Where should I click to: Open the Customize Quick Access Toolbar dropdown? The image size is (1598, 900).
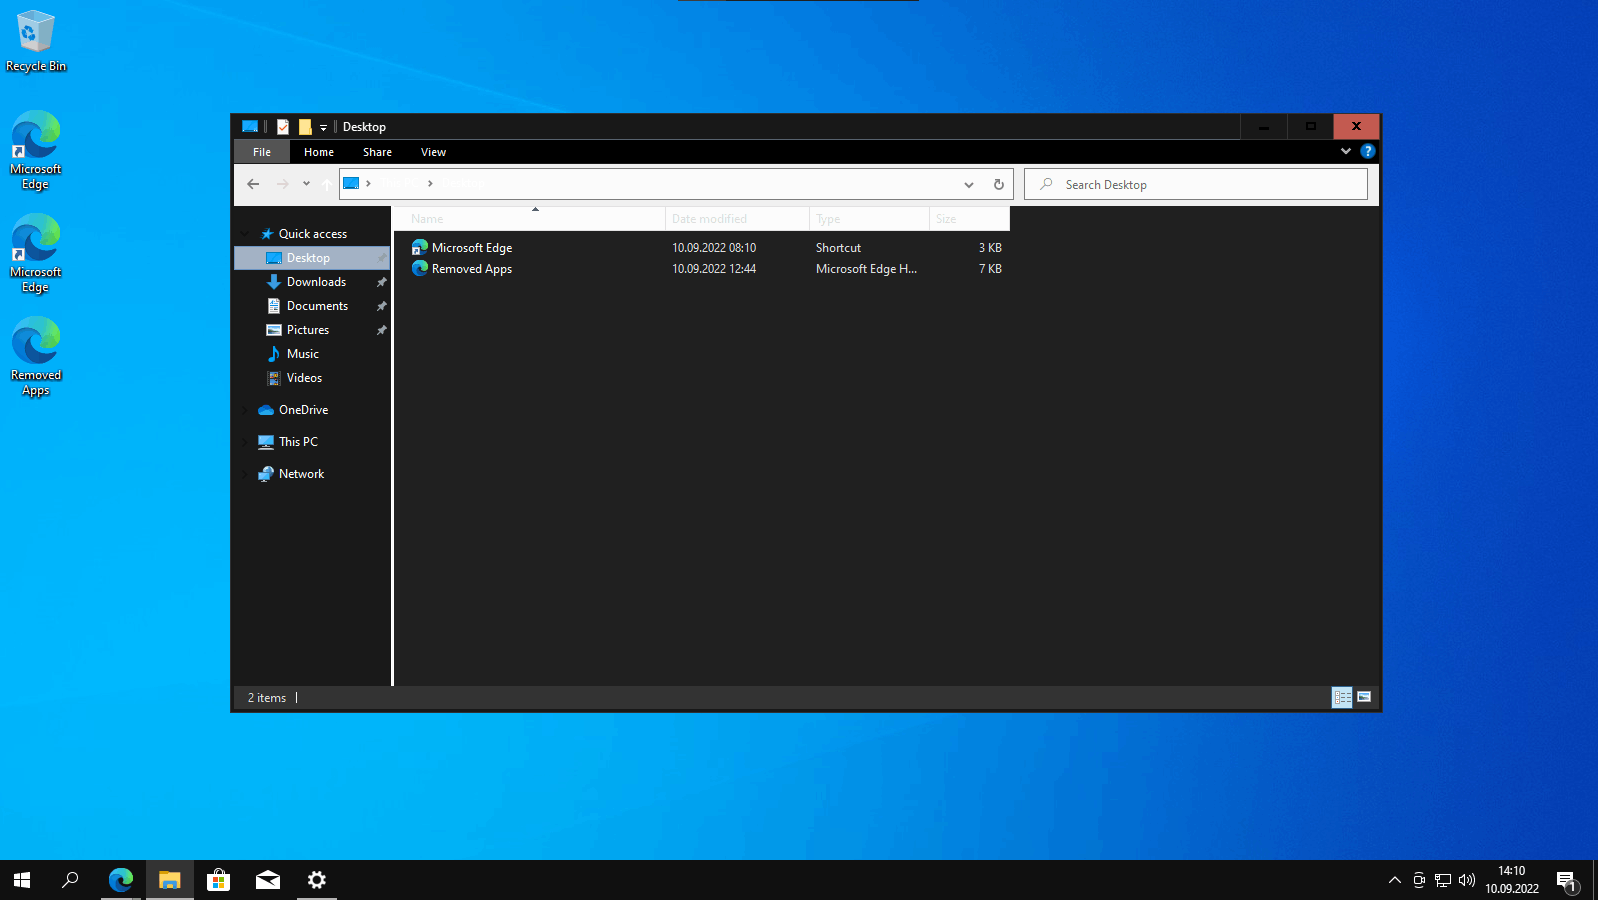click(323, 128)
